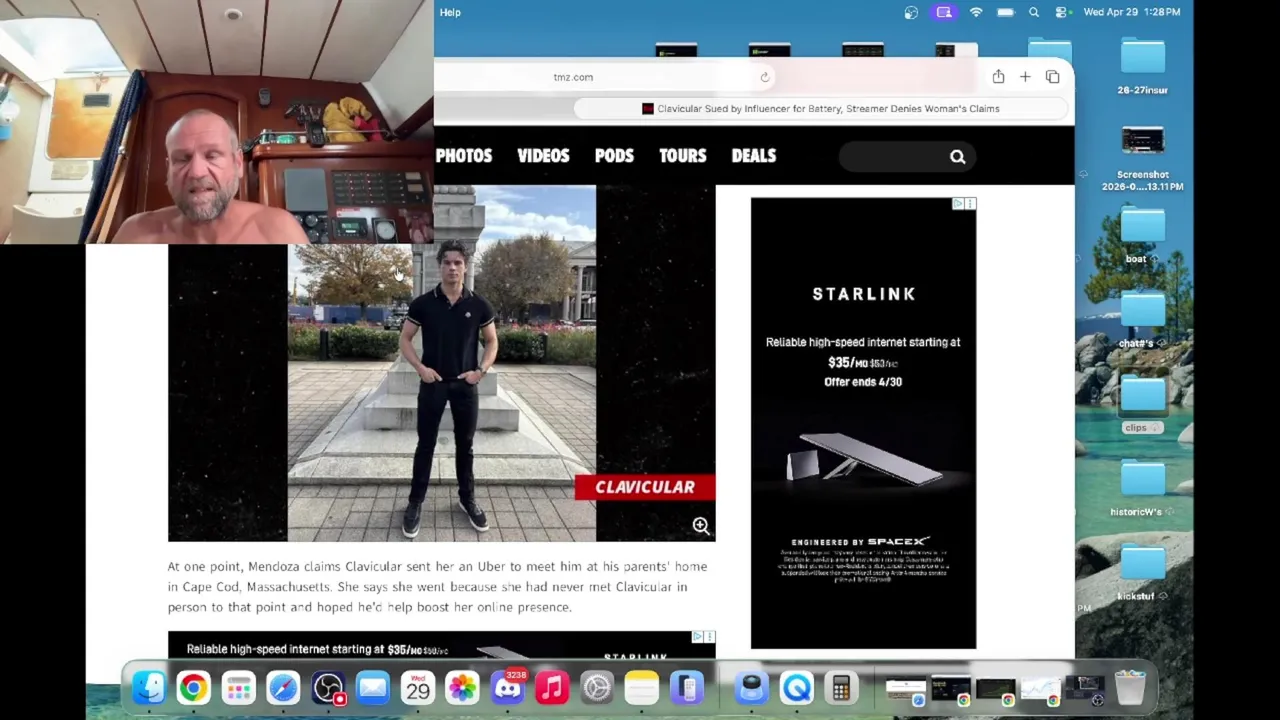This screenshot has width=1280, height=720.
Task: Open PODS section in TMZ nav
Action: point(614,156)
